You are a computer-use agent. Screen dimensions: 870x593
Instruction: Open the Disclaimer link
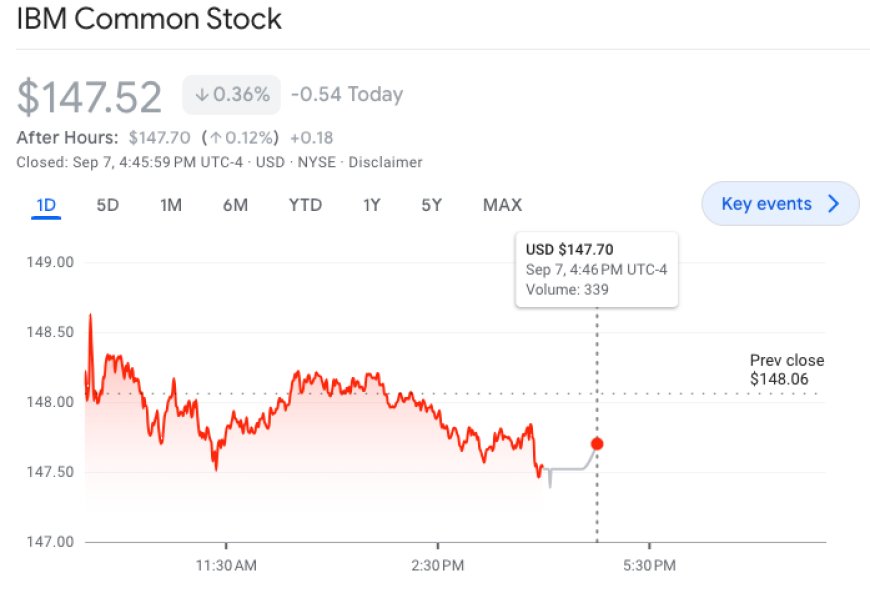pos(386,162)
